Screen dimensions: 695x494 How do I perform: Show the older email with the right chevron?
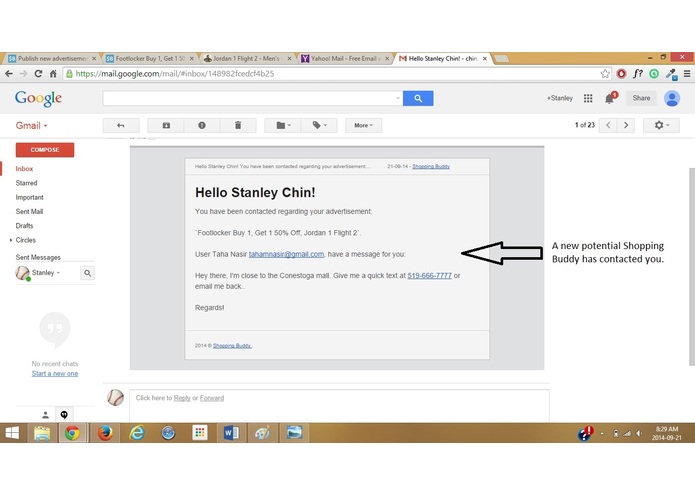(x=626, y=125)
